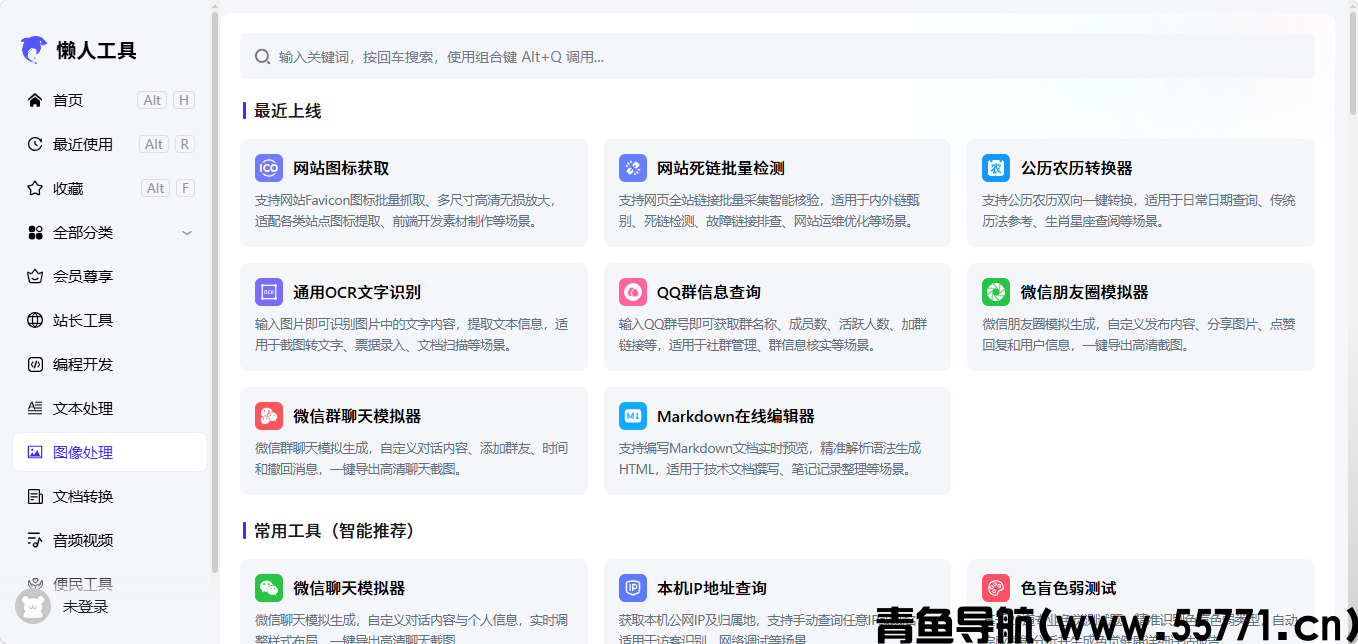Expand the 全部分类 chevron arrow
Viewport: 1358px width, 644px height.
187,233
